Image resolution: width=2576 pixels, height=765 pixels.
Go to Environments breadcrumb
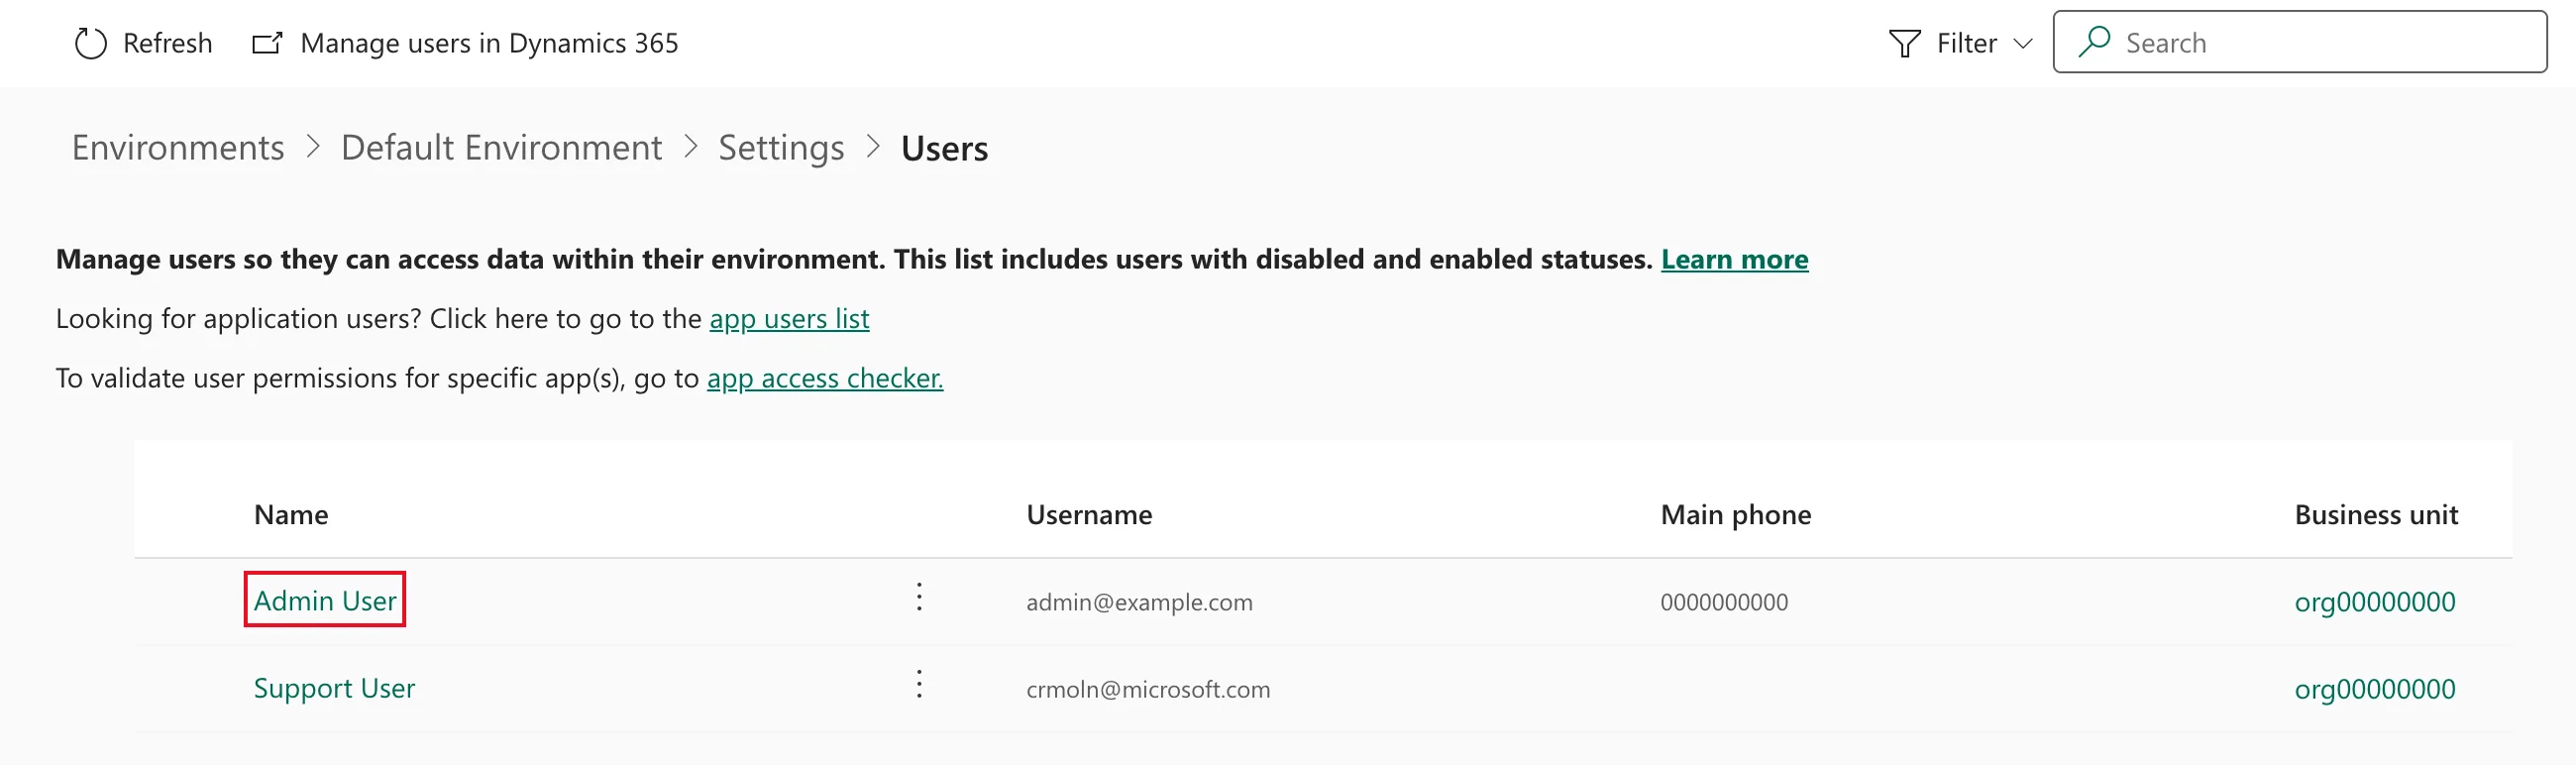pos(178,148)
